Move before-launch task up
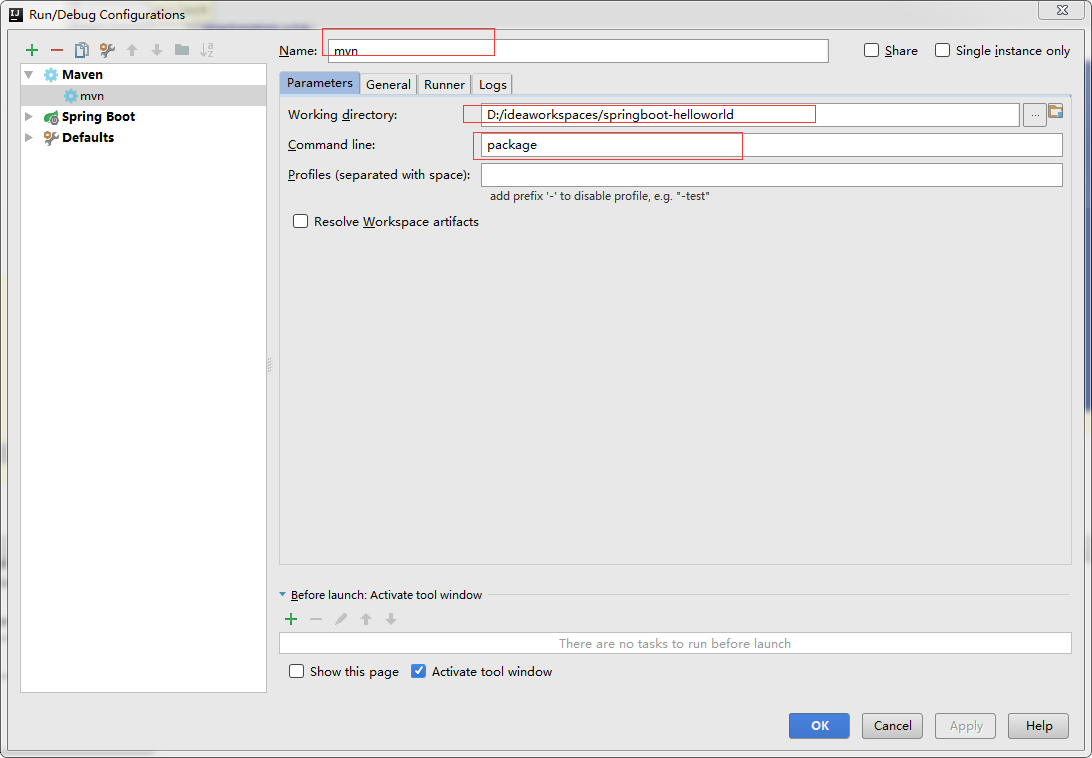 [x=366, y=619]
